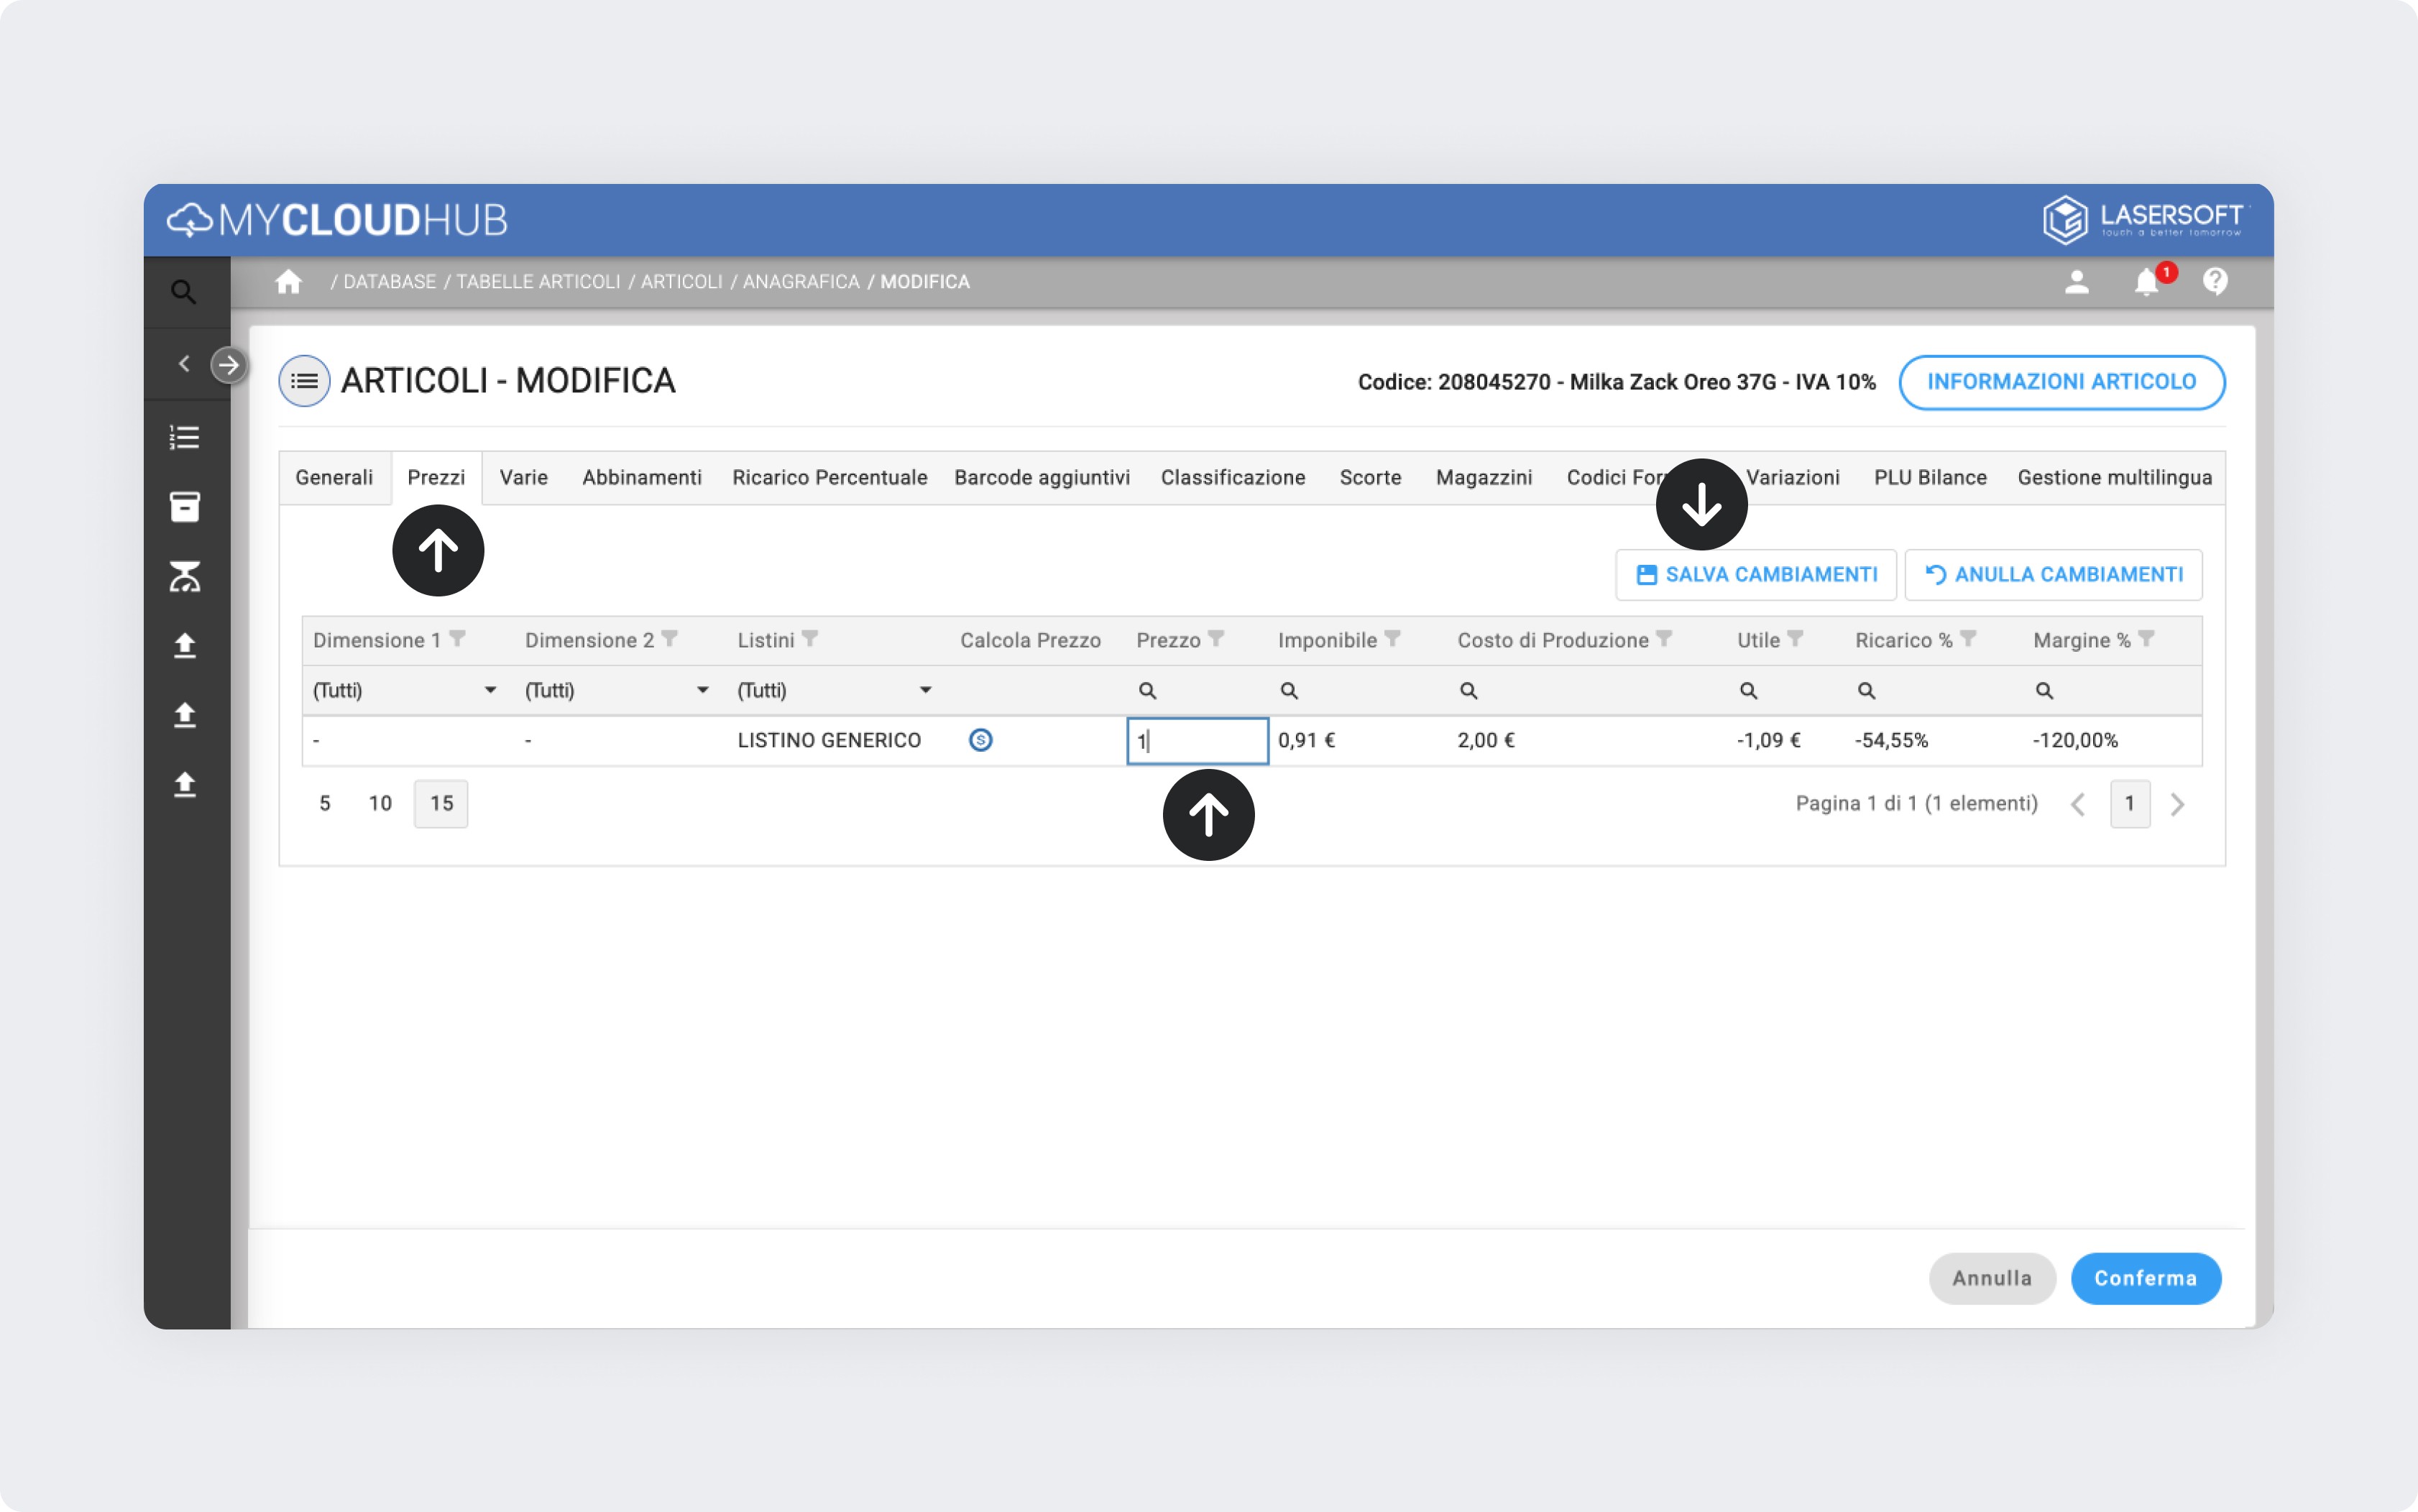This screenshot has width=2418, height=1512.
Task: Click the Prezzo column filter icon
Action: click(1216, 639)
